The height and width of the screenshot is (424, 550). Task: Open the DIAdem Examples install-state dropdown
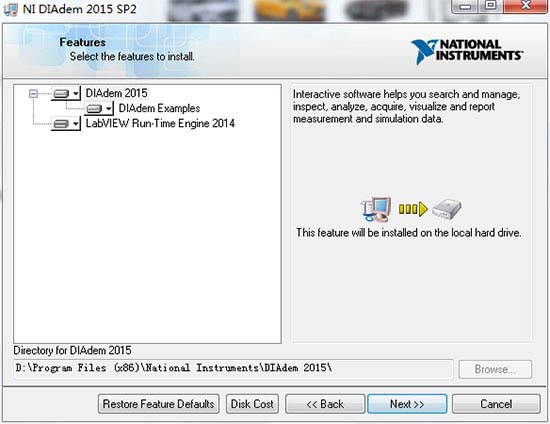tap(99, 109)
